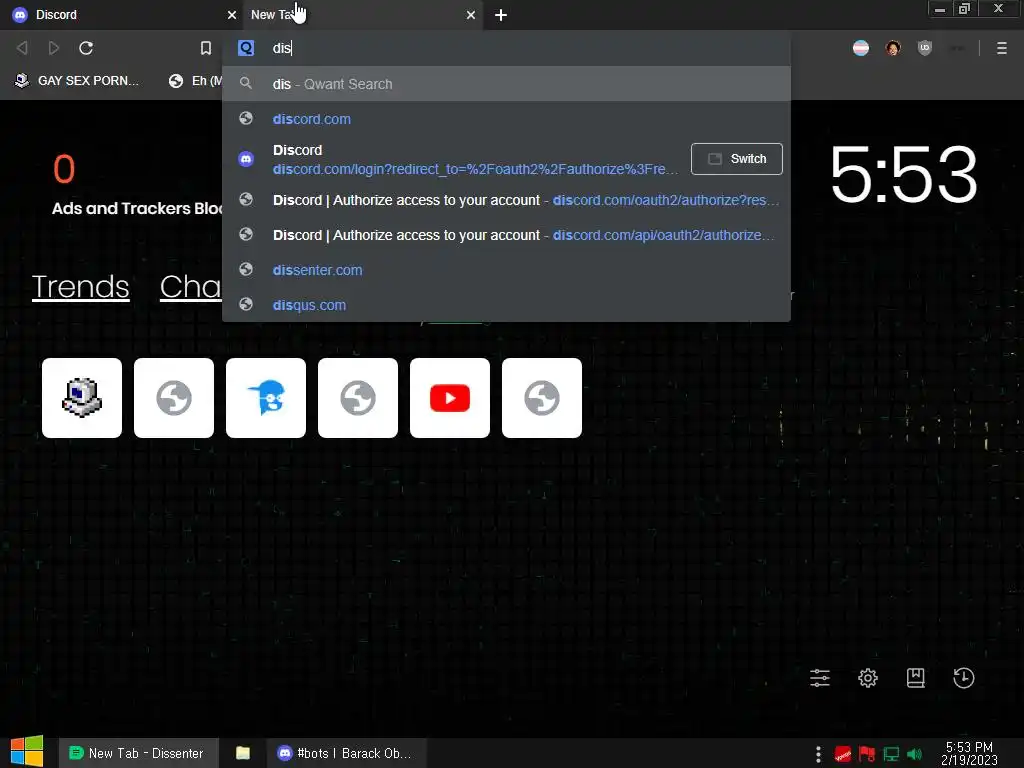Click the taskbar date and time
This screenshot has width=1024, height=768.
point(969,753)
